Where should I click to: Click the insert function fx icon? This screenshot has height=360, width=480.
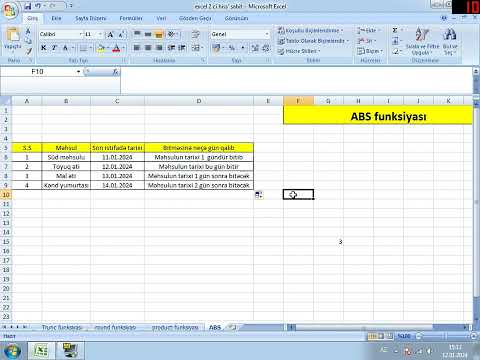click(x=115, y=72)
